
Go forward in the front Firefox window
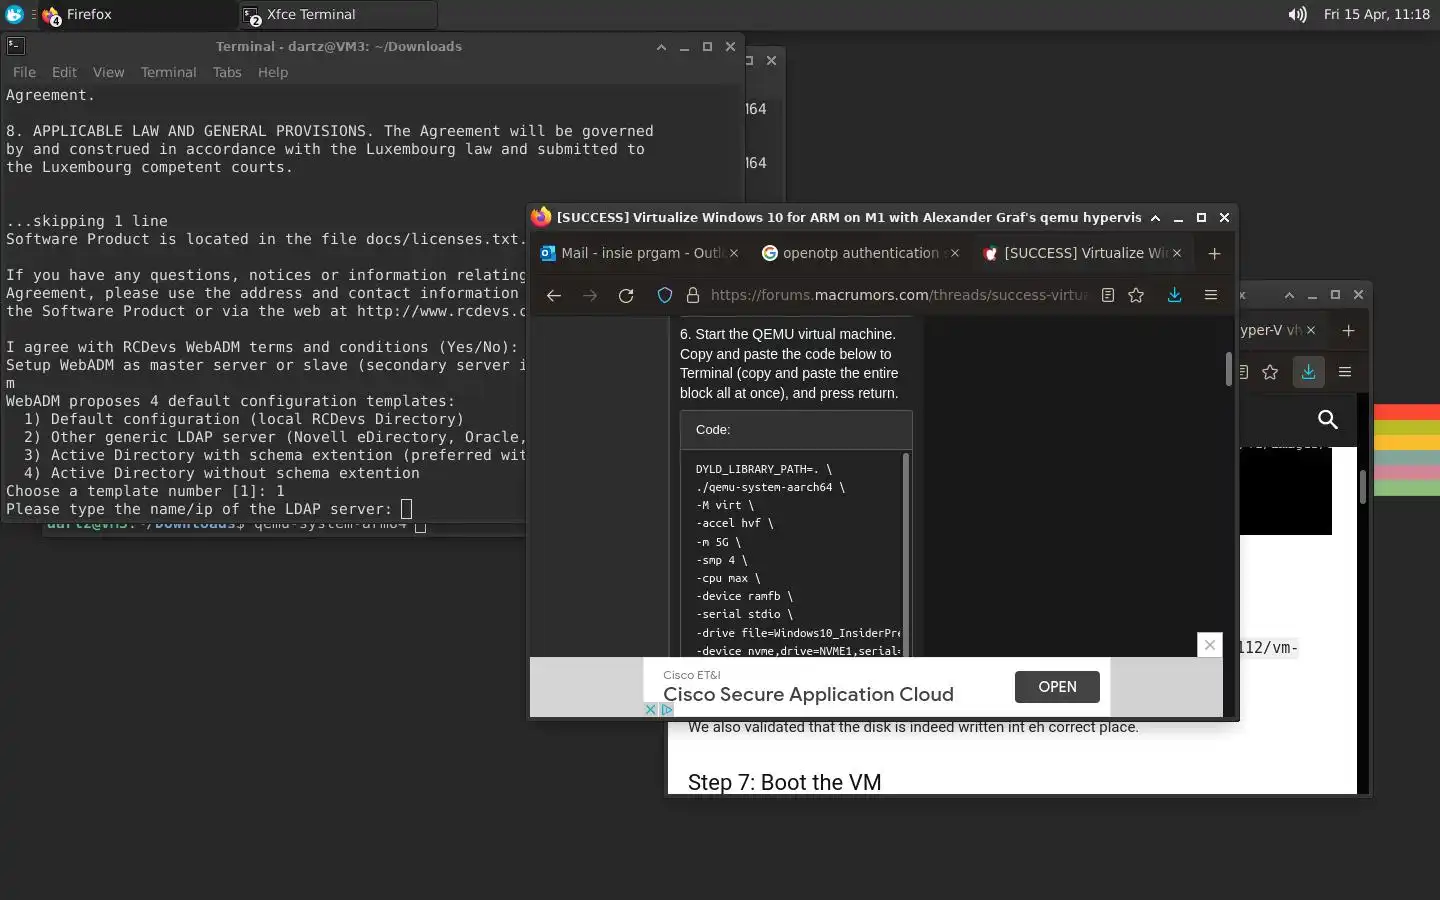(x=590, y=295)
